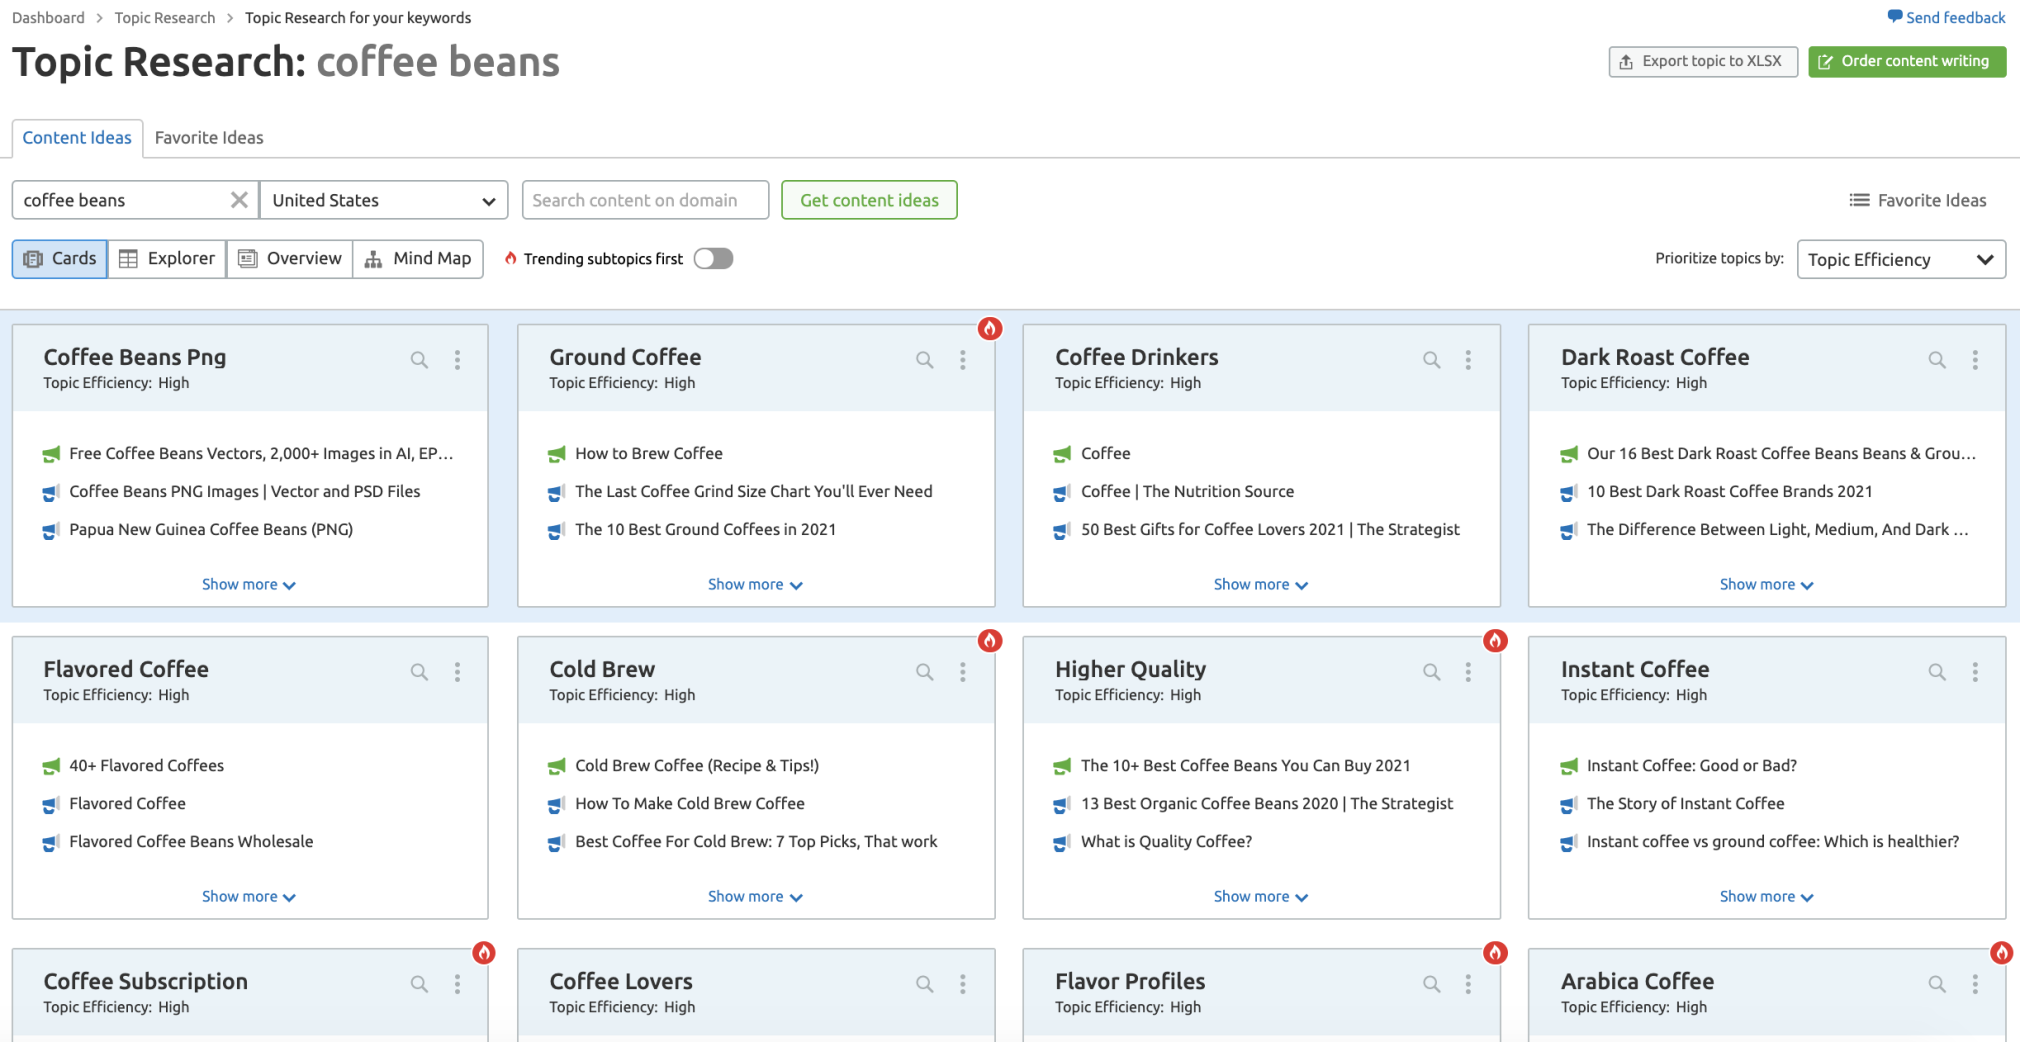
Task: Open Send feedback link
Action: 1946,17
